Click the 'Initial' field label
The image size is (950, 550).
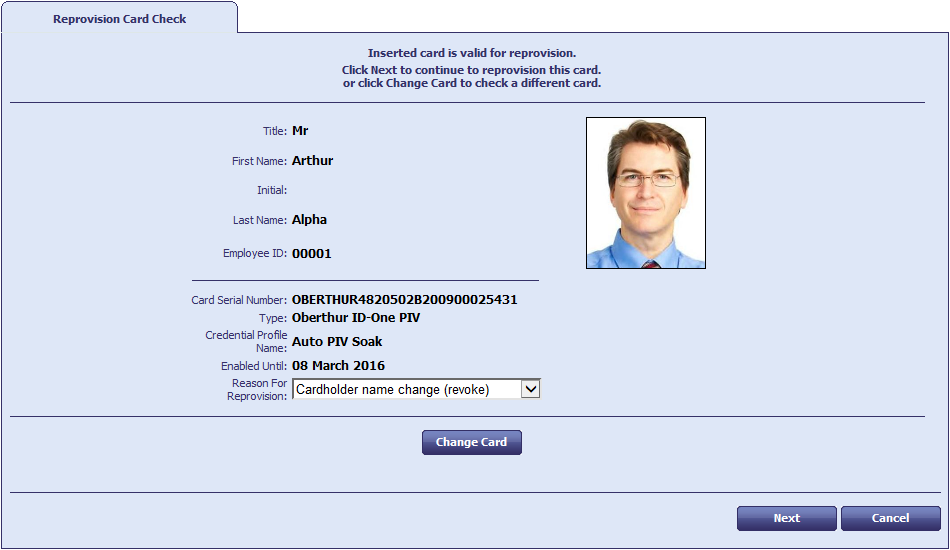click(x=271, y=190)
